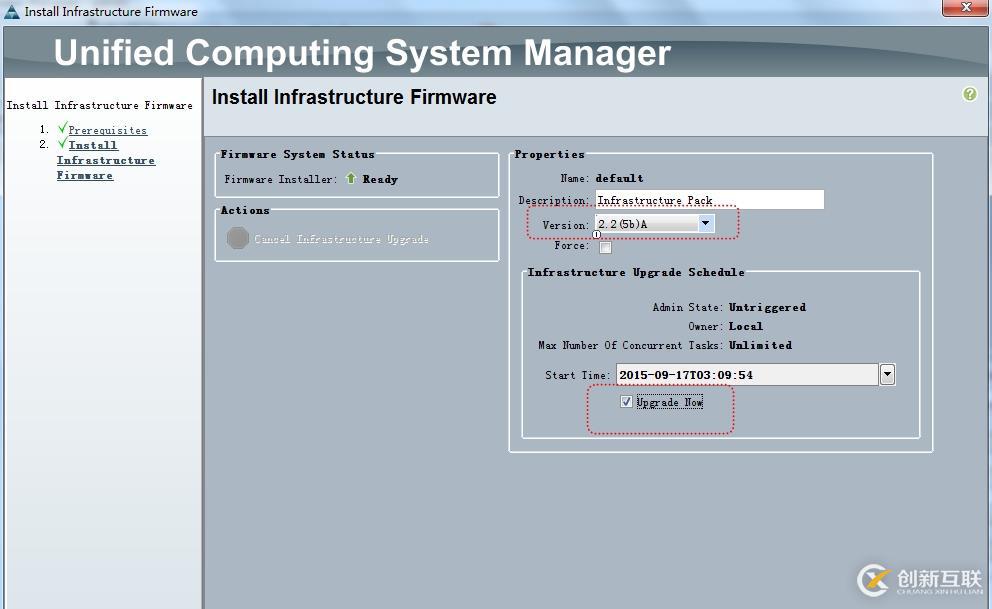
Task: Open the Start Time dropdown arrow
Action: coord(887,374)
